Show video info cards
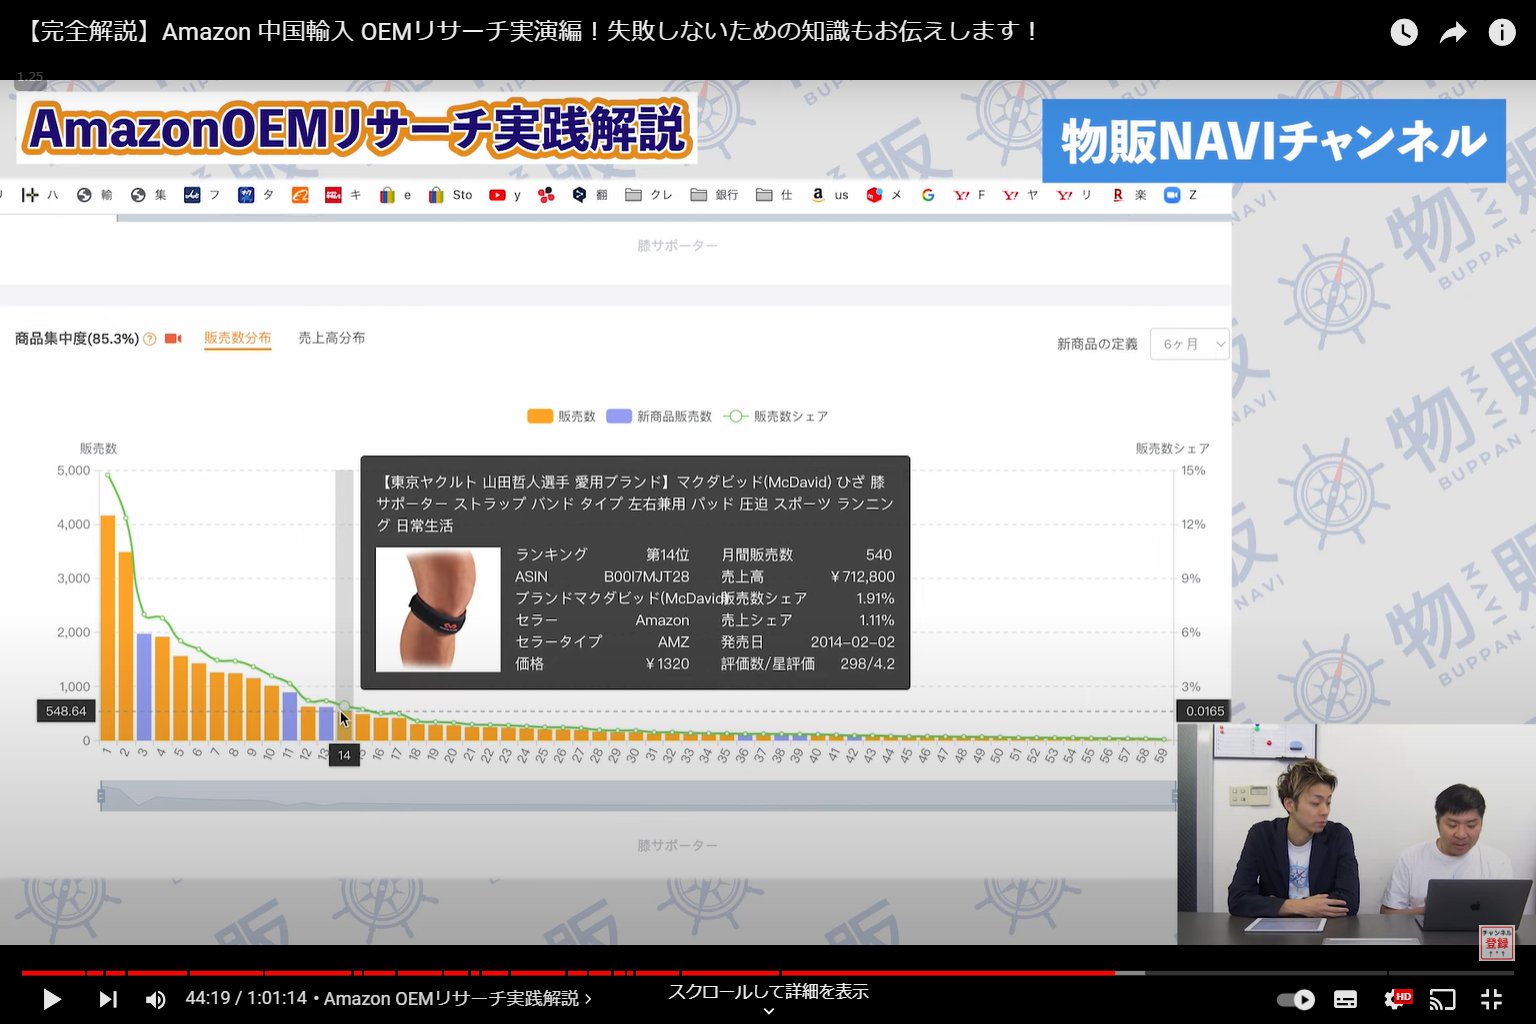 tap(1502, 32)
